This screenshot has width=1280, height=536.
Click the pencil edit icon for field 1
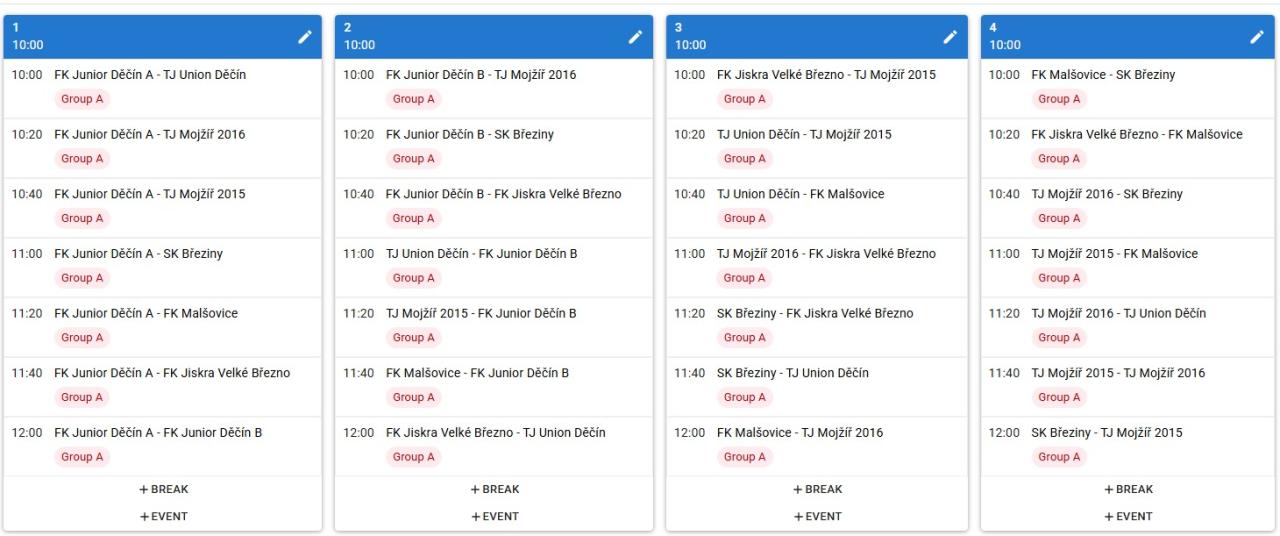[305, 37]
